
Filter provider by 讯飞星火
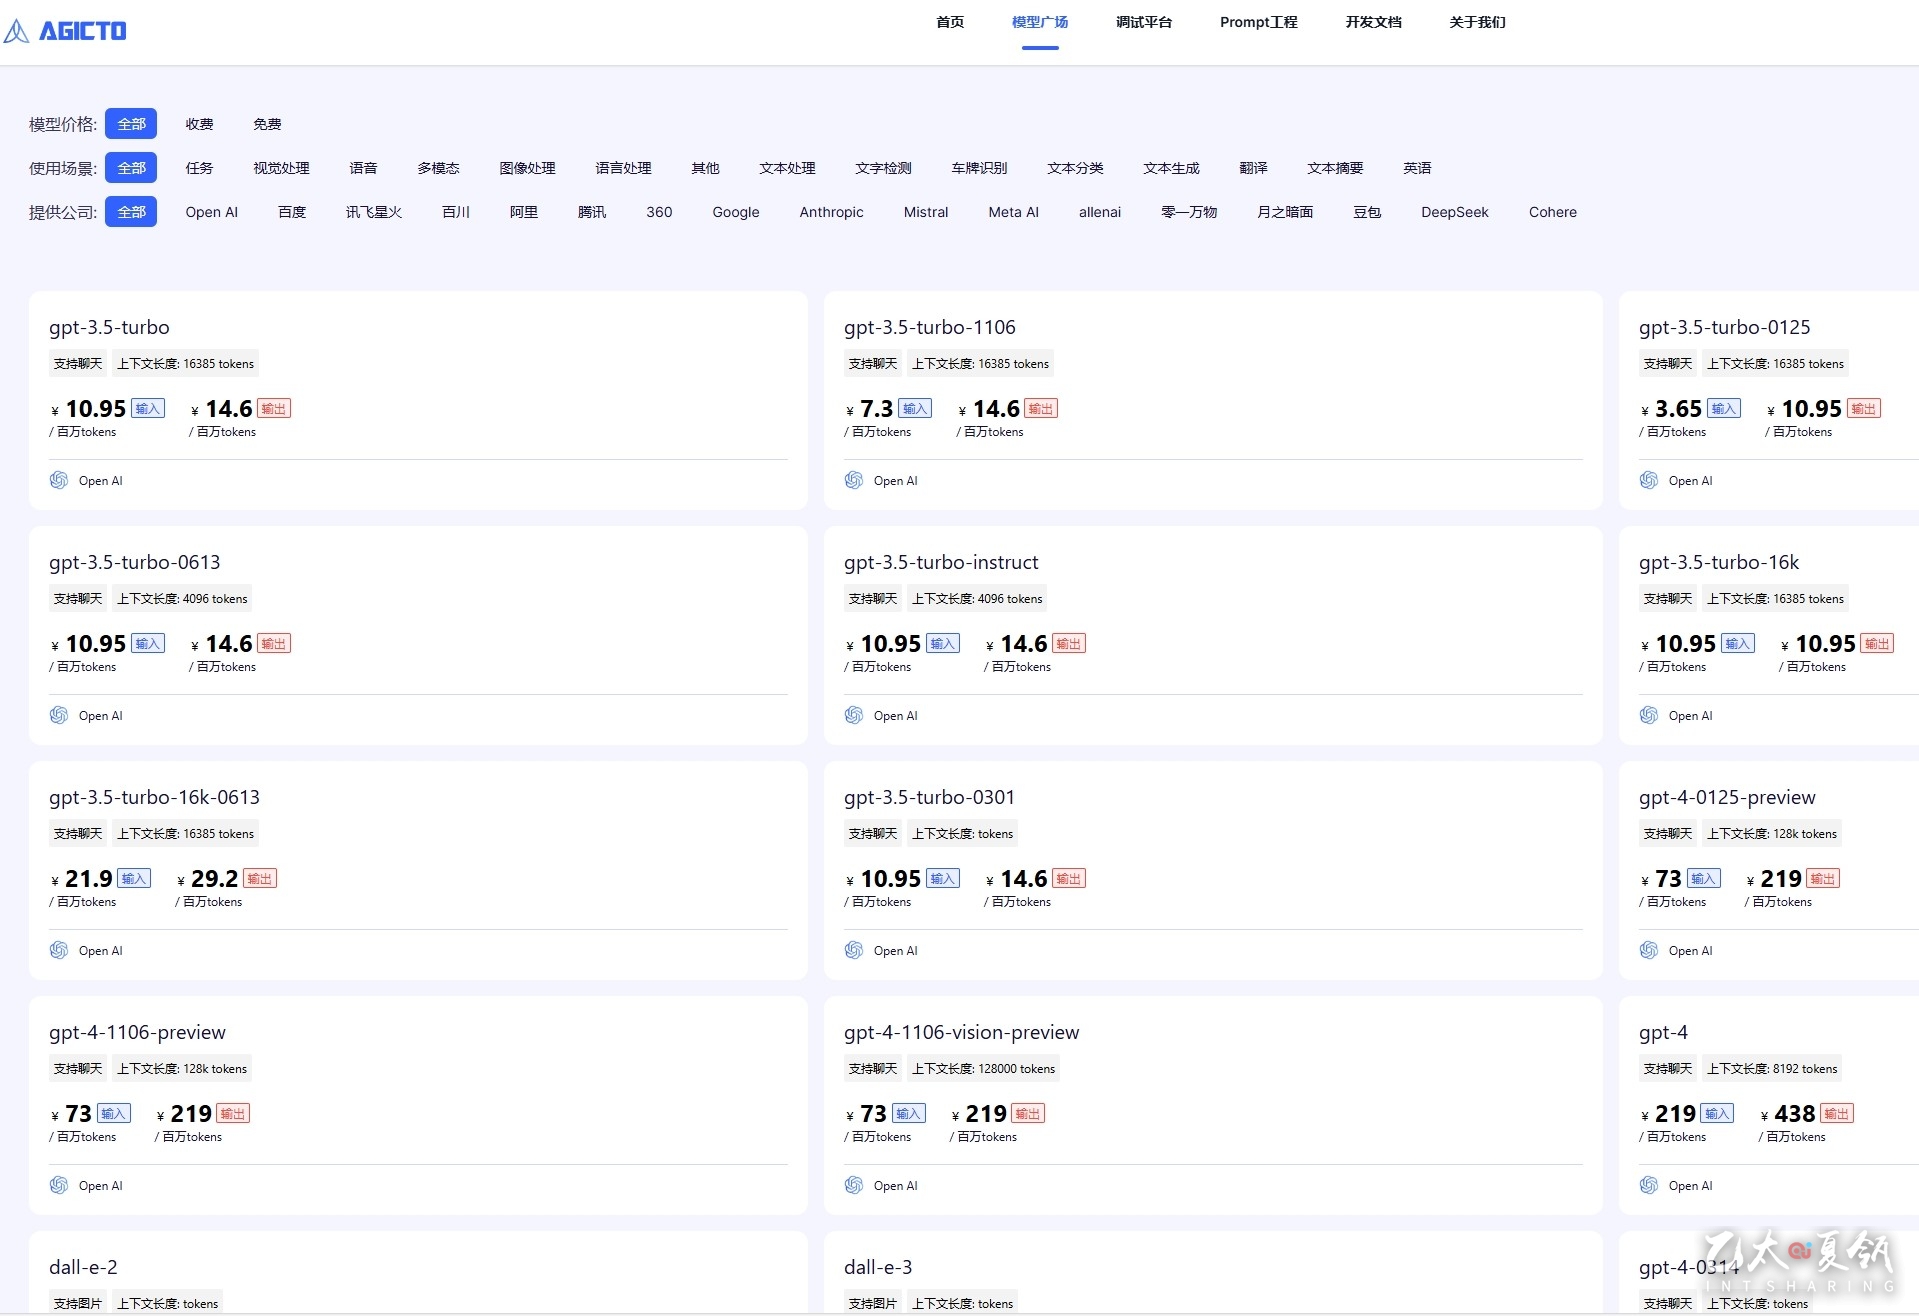pyautogui.click(x=374, y=212)
